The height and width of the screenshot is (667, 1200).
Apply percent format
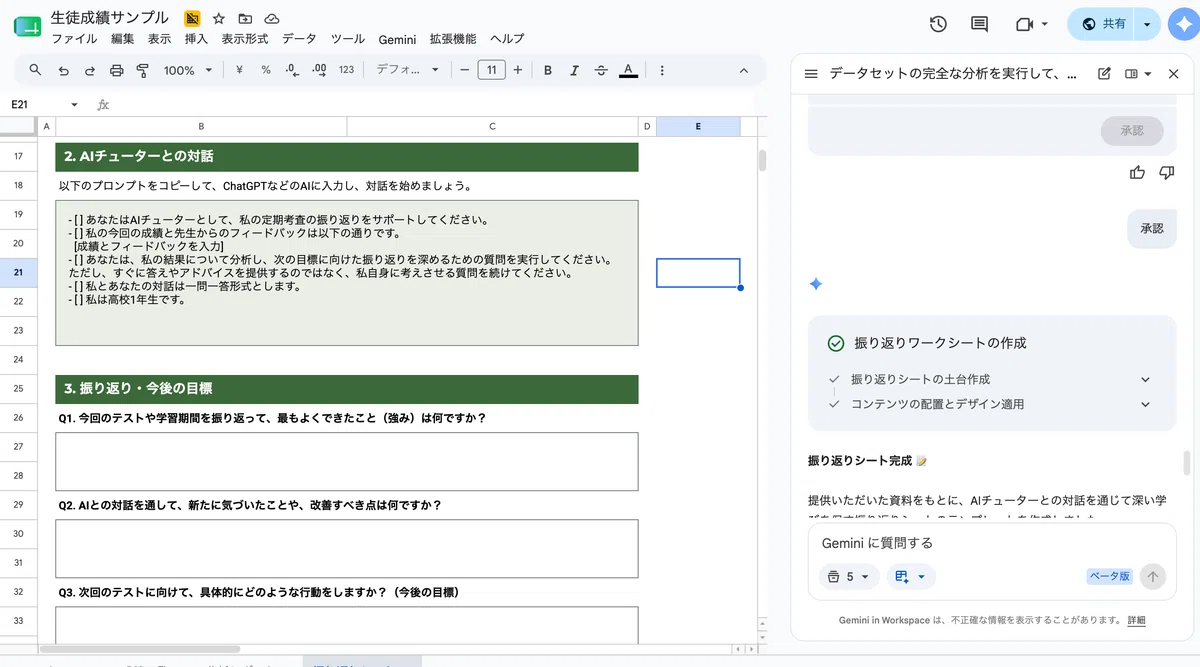click(x=266, y=70)
